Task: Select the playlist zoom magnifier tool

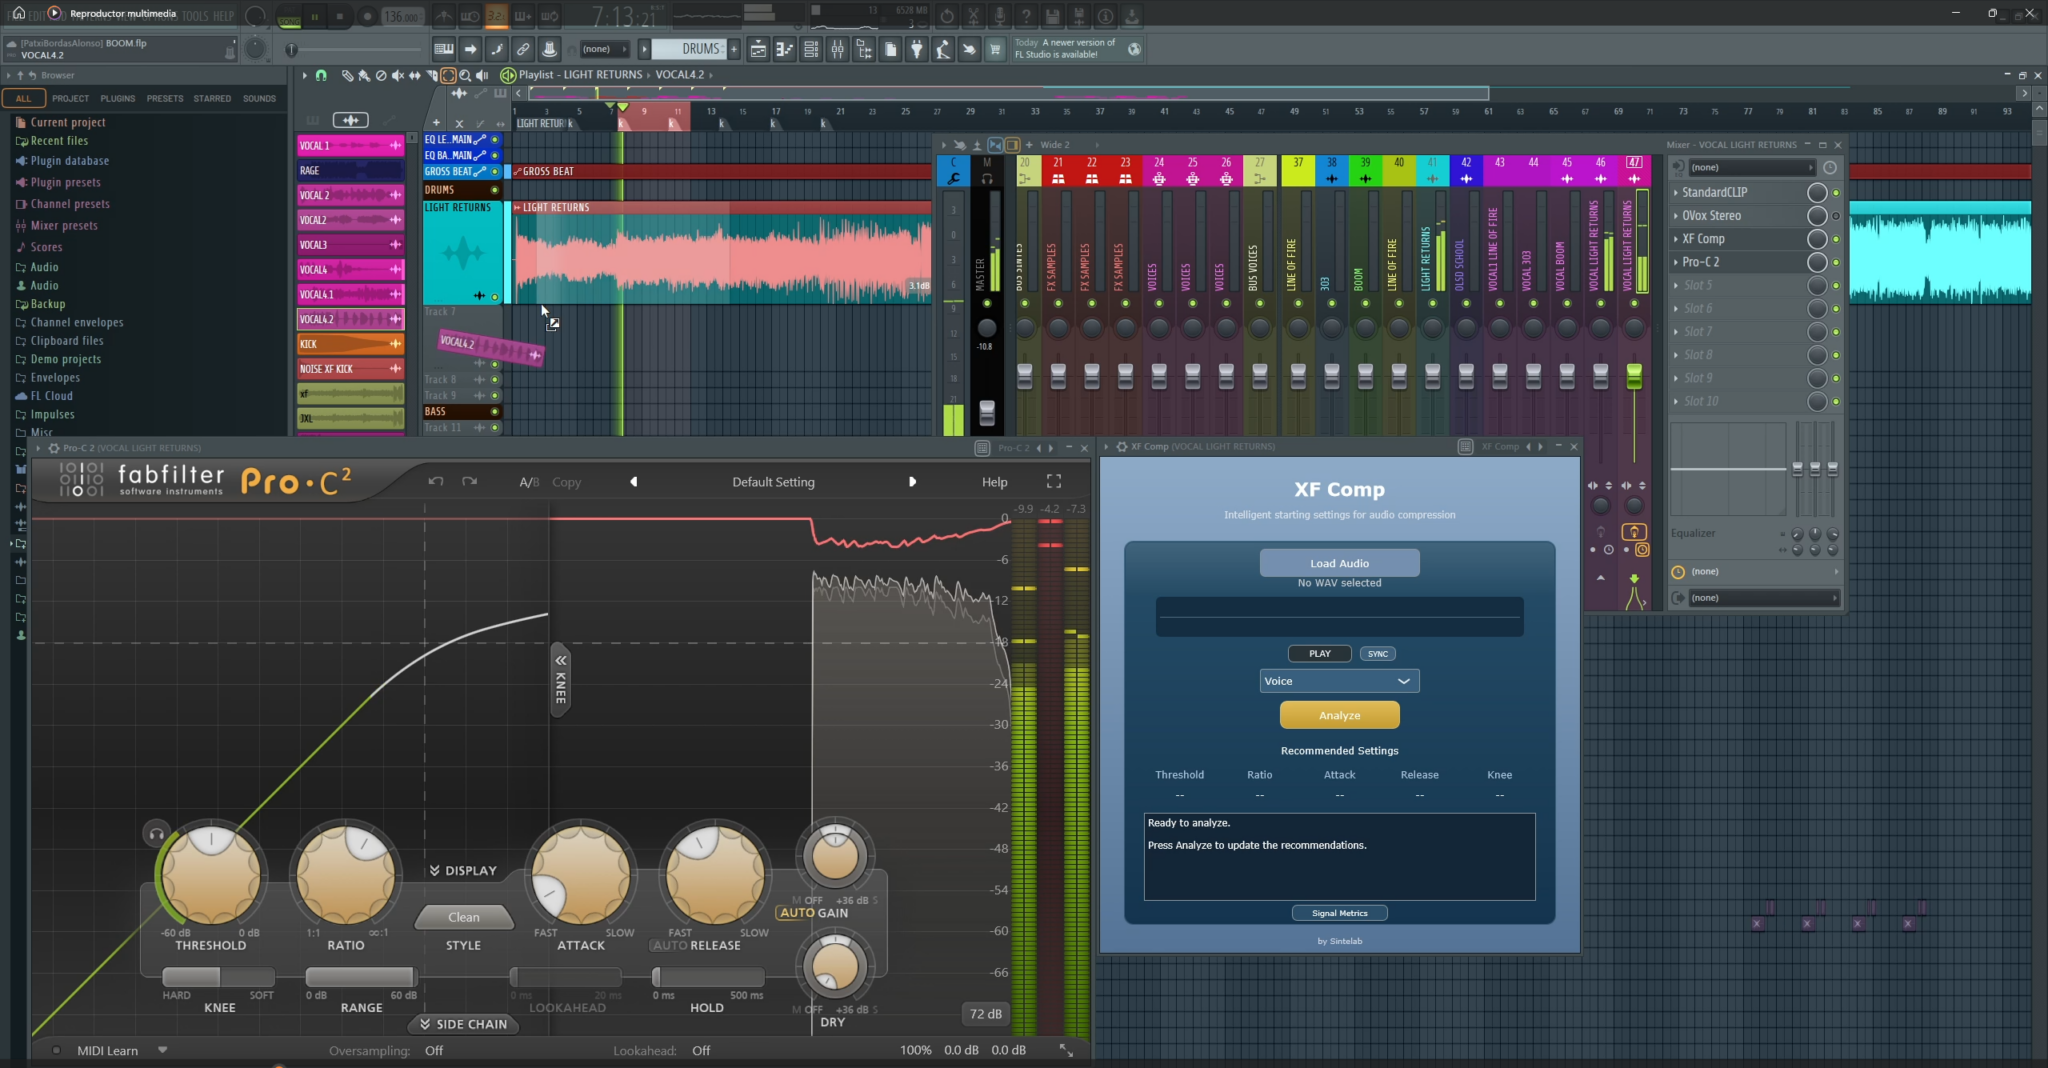Action: 465,75
